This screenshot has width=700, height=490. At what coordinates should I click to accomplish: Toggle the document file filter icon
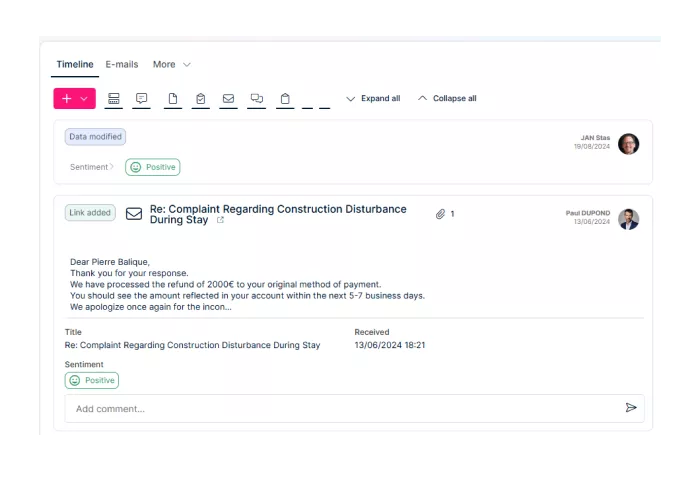[173, 98]
